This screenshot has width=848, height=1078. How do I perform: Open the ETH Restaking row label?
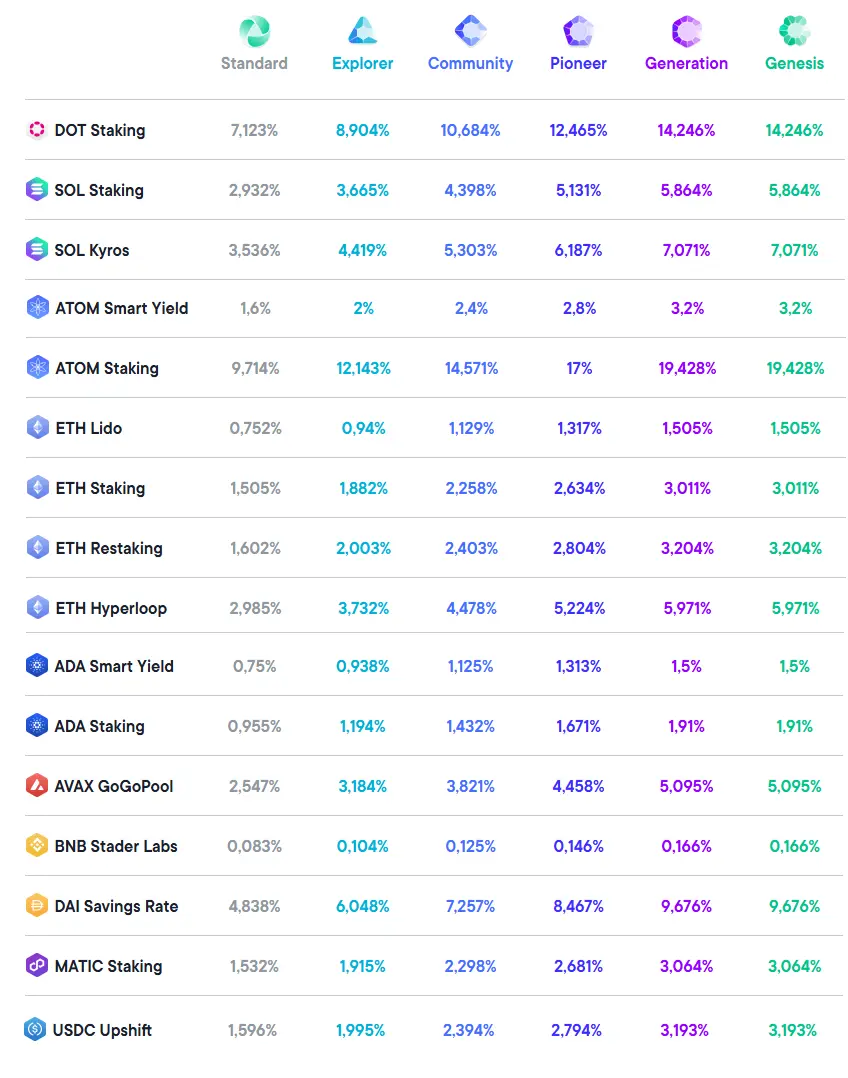point(108,548)
